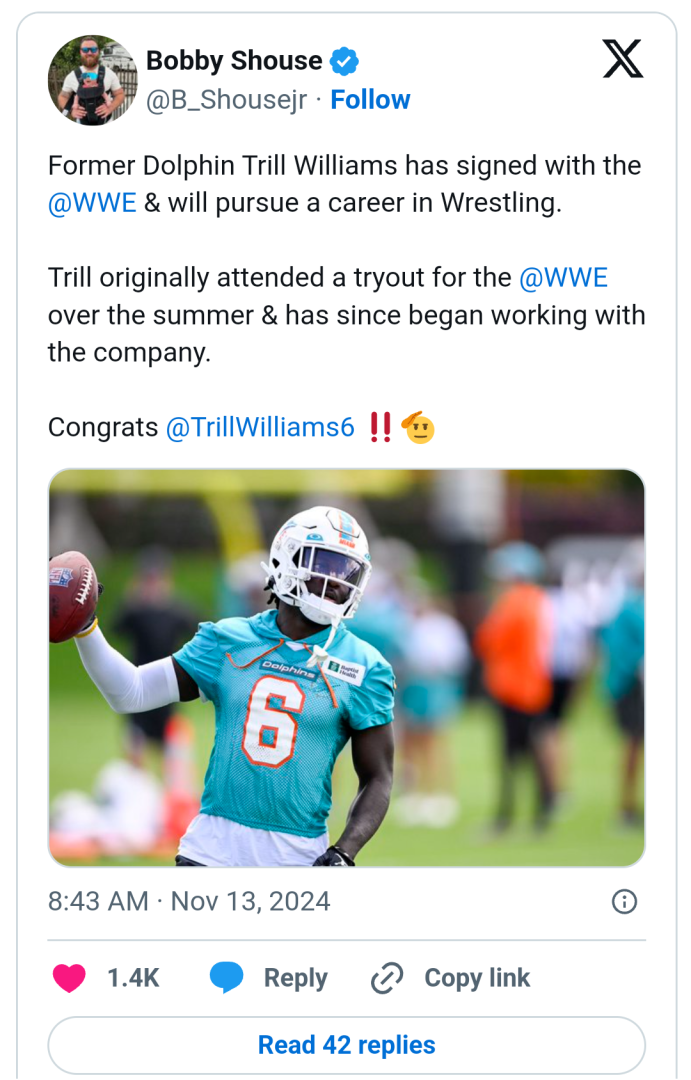Open the info circle icon
This screenshot has width=691, height=1080.
pyautogui.click(x=624, y=902)
